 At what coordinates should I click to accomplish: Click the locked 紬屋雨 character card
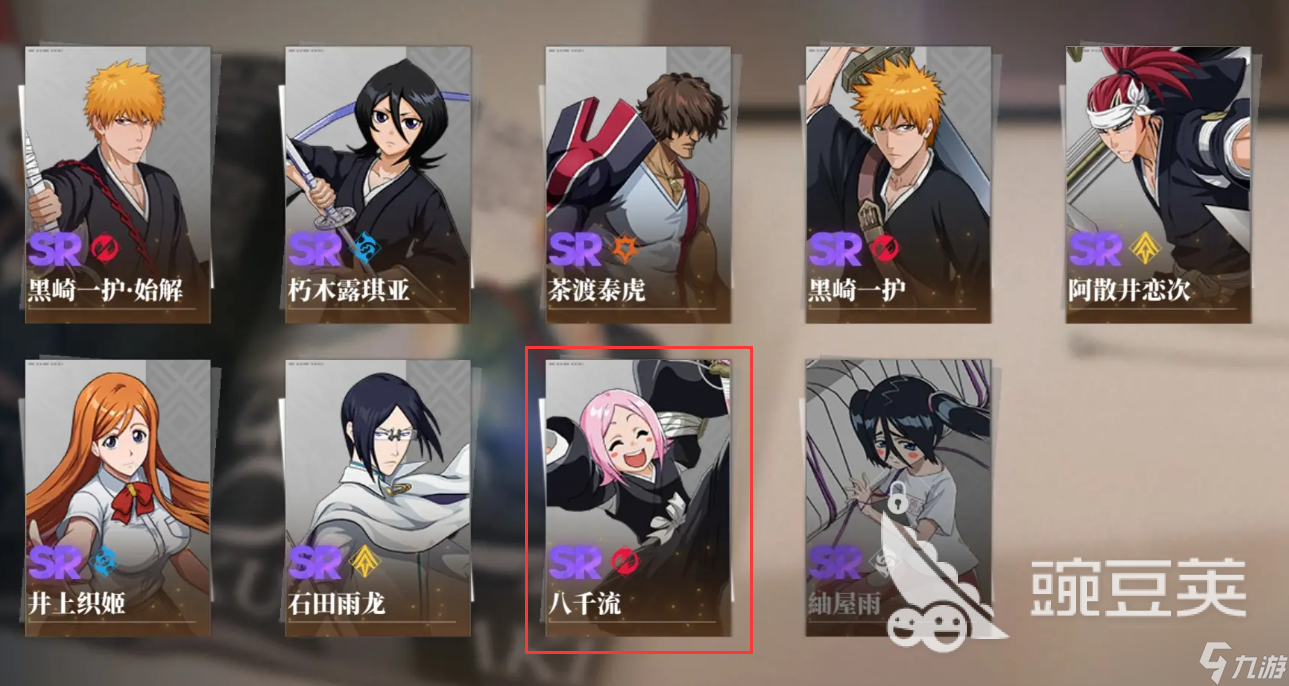coord(898,498)
